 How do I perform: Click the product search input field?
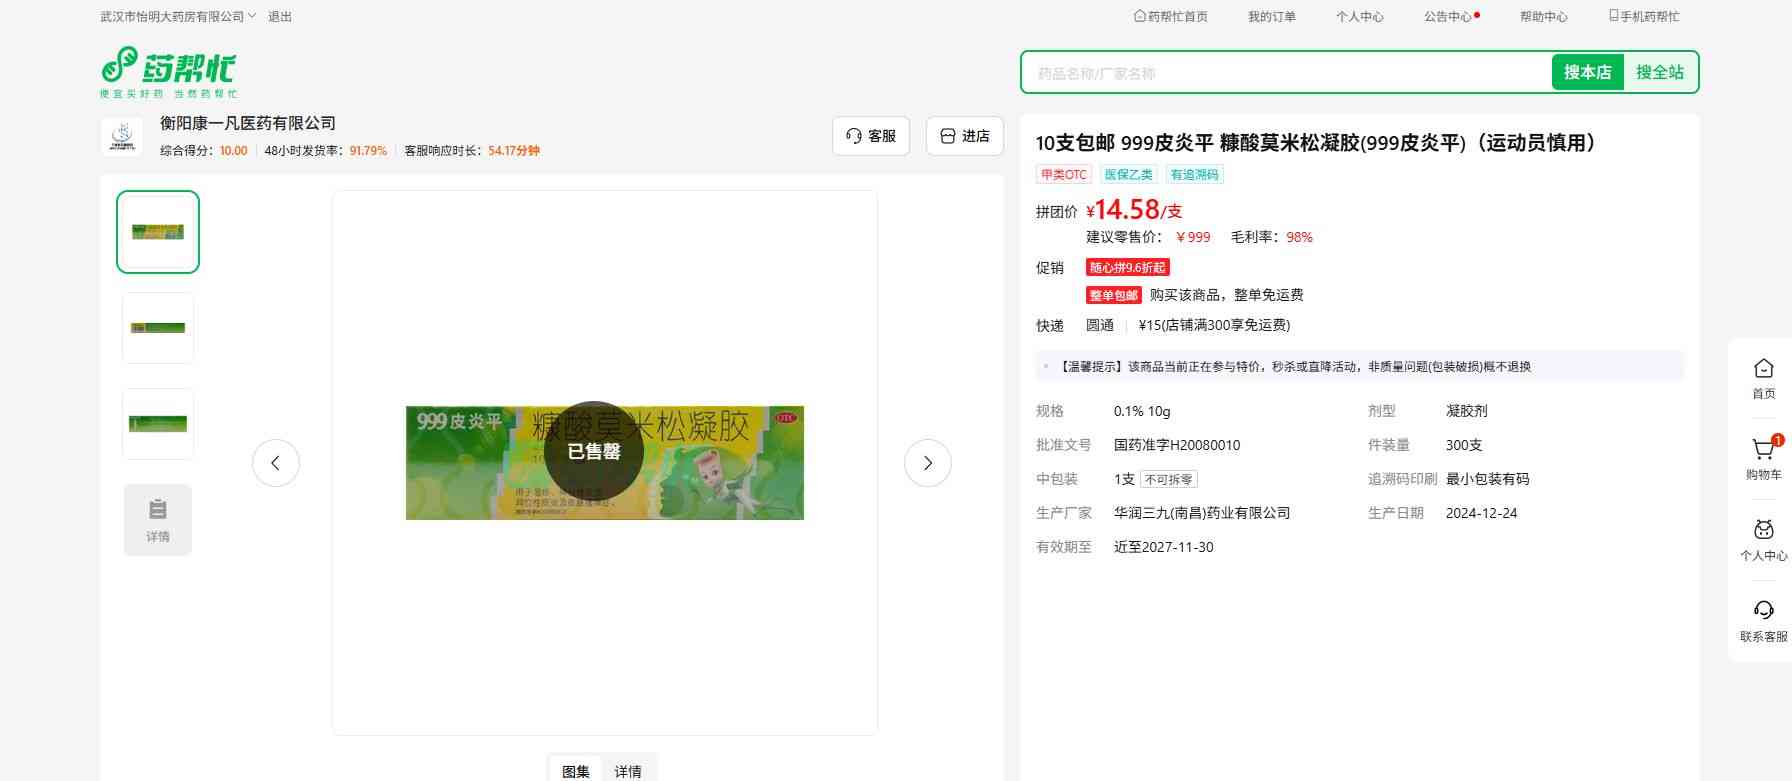pyautogui.click(x=1285, y=73)
